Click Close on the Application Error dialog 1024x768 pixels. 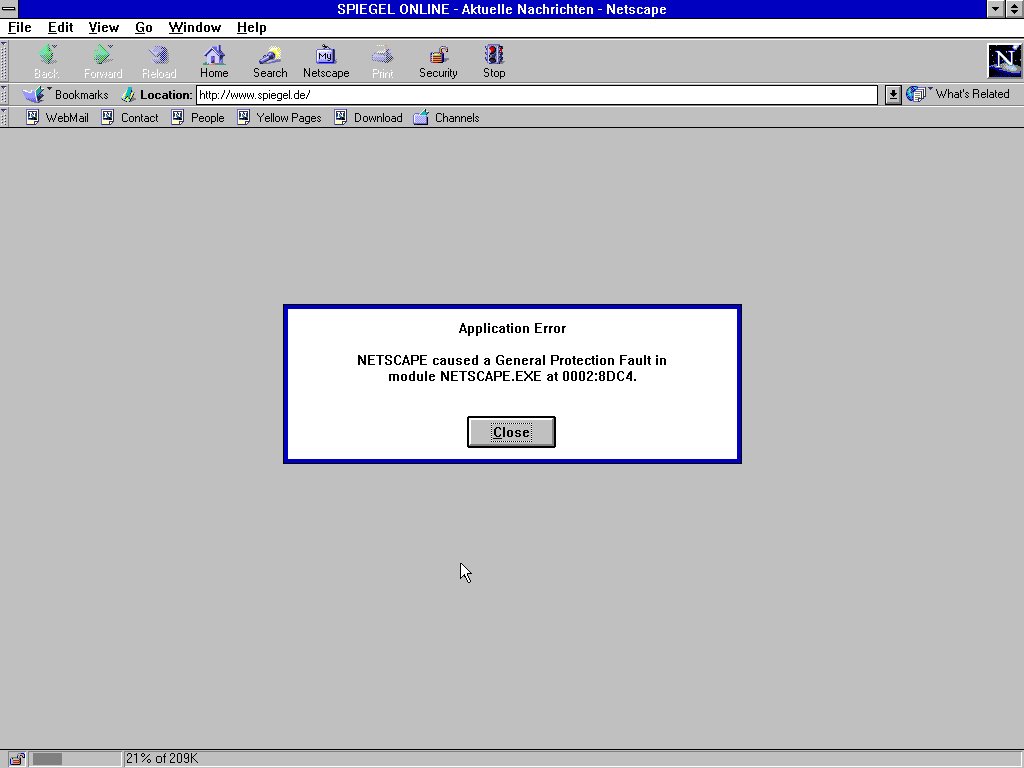[511, 432]
